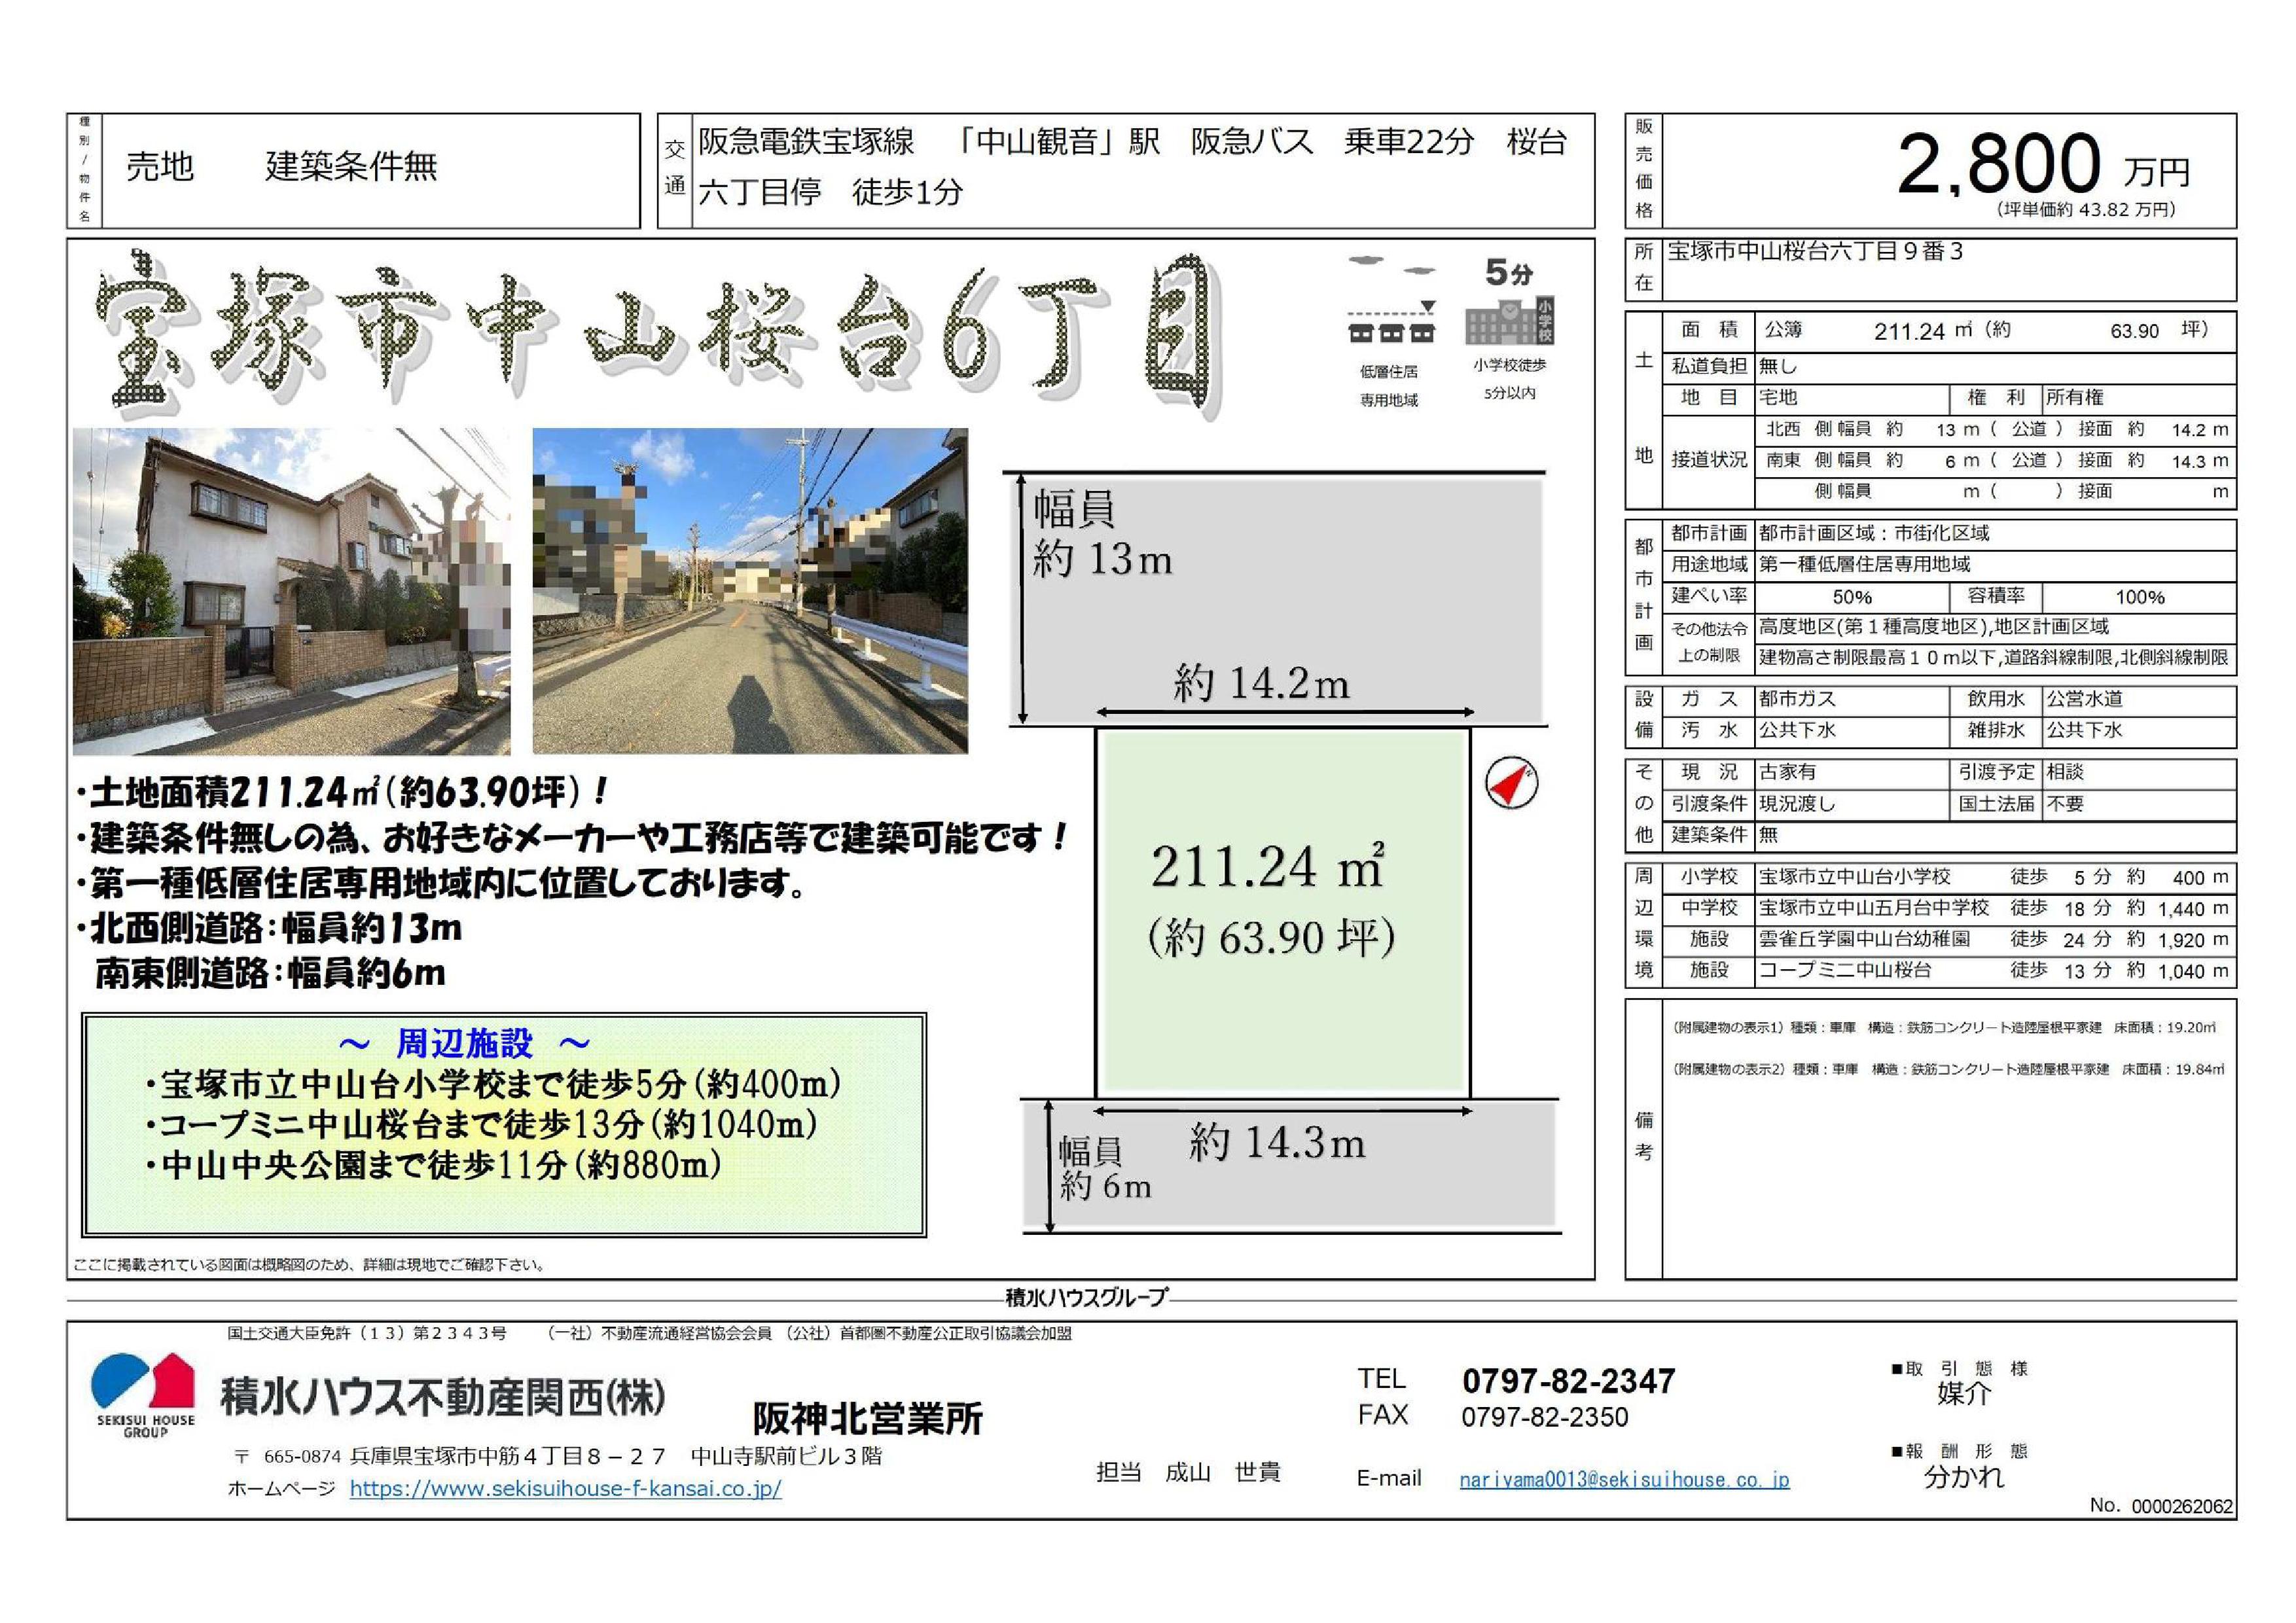Click the Sekisui House Group logo
This screenshot has height=1623, width=2296.
pyautogui.click(x=144, y=1392)
